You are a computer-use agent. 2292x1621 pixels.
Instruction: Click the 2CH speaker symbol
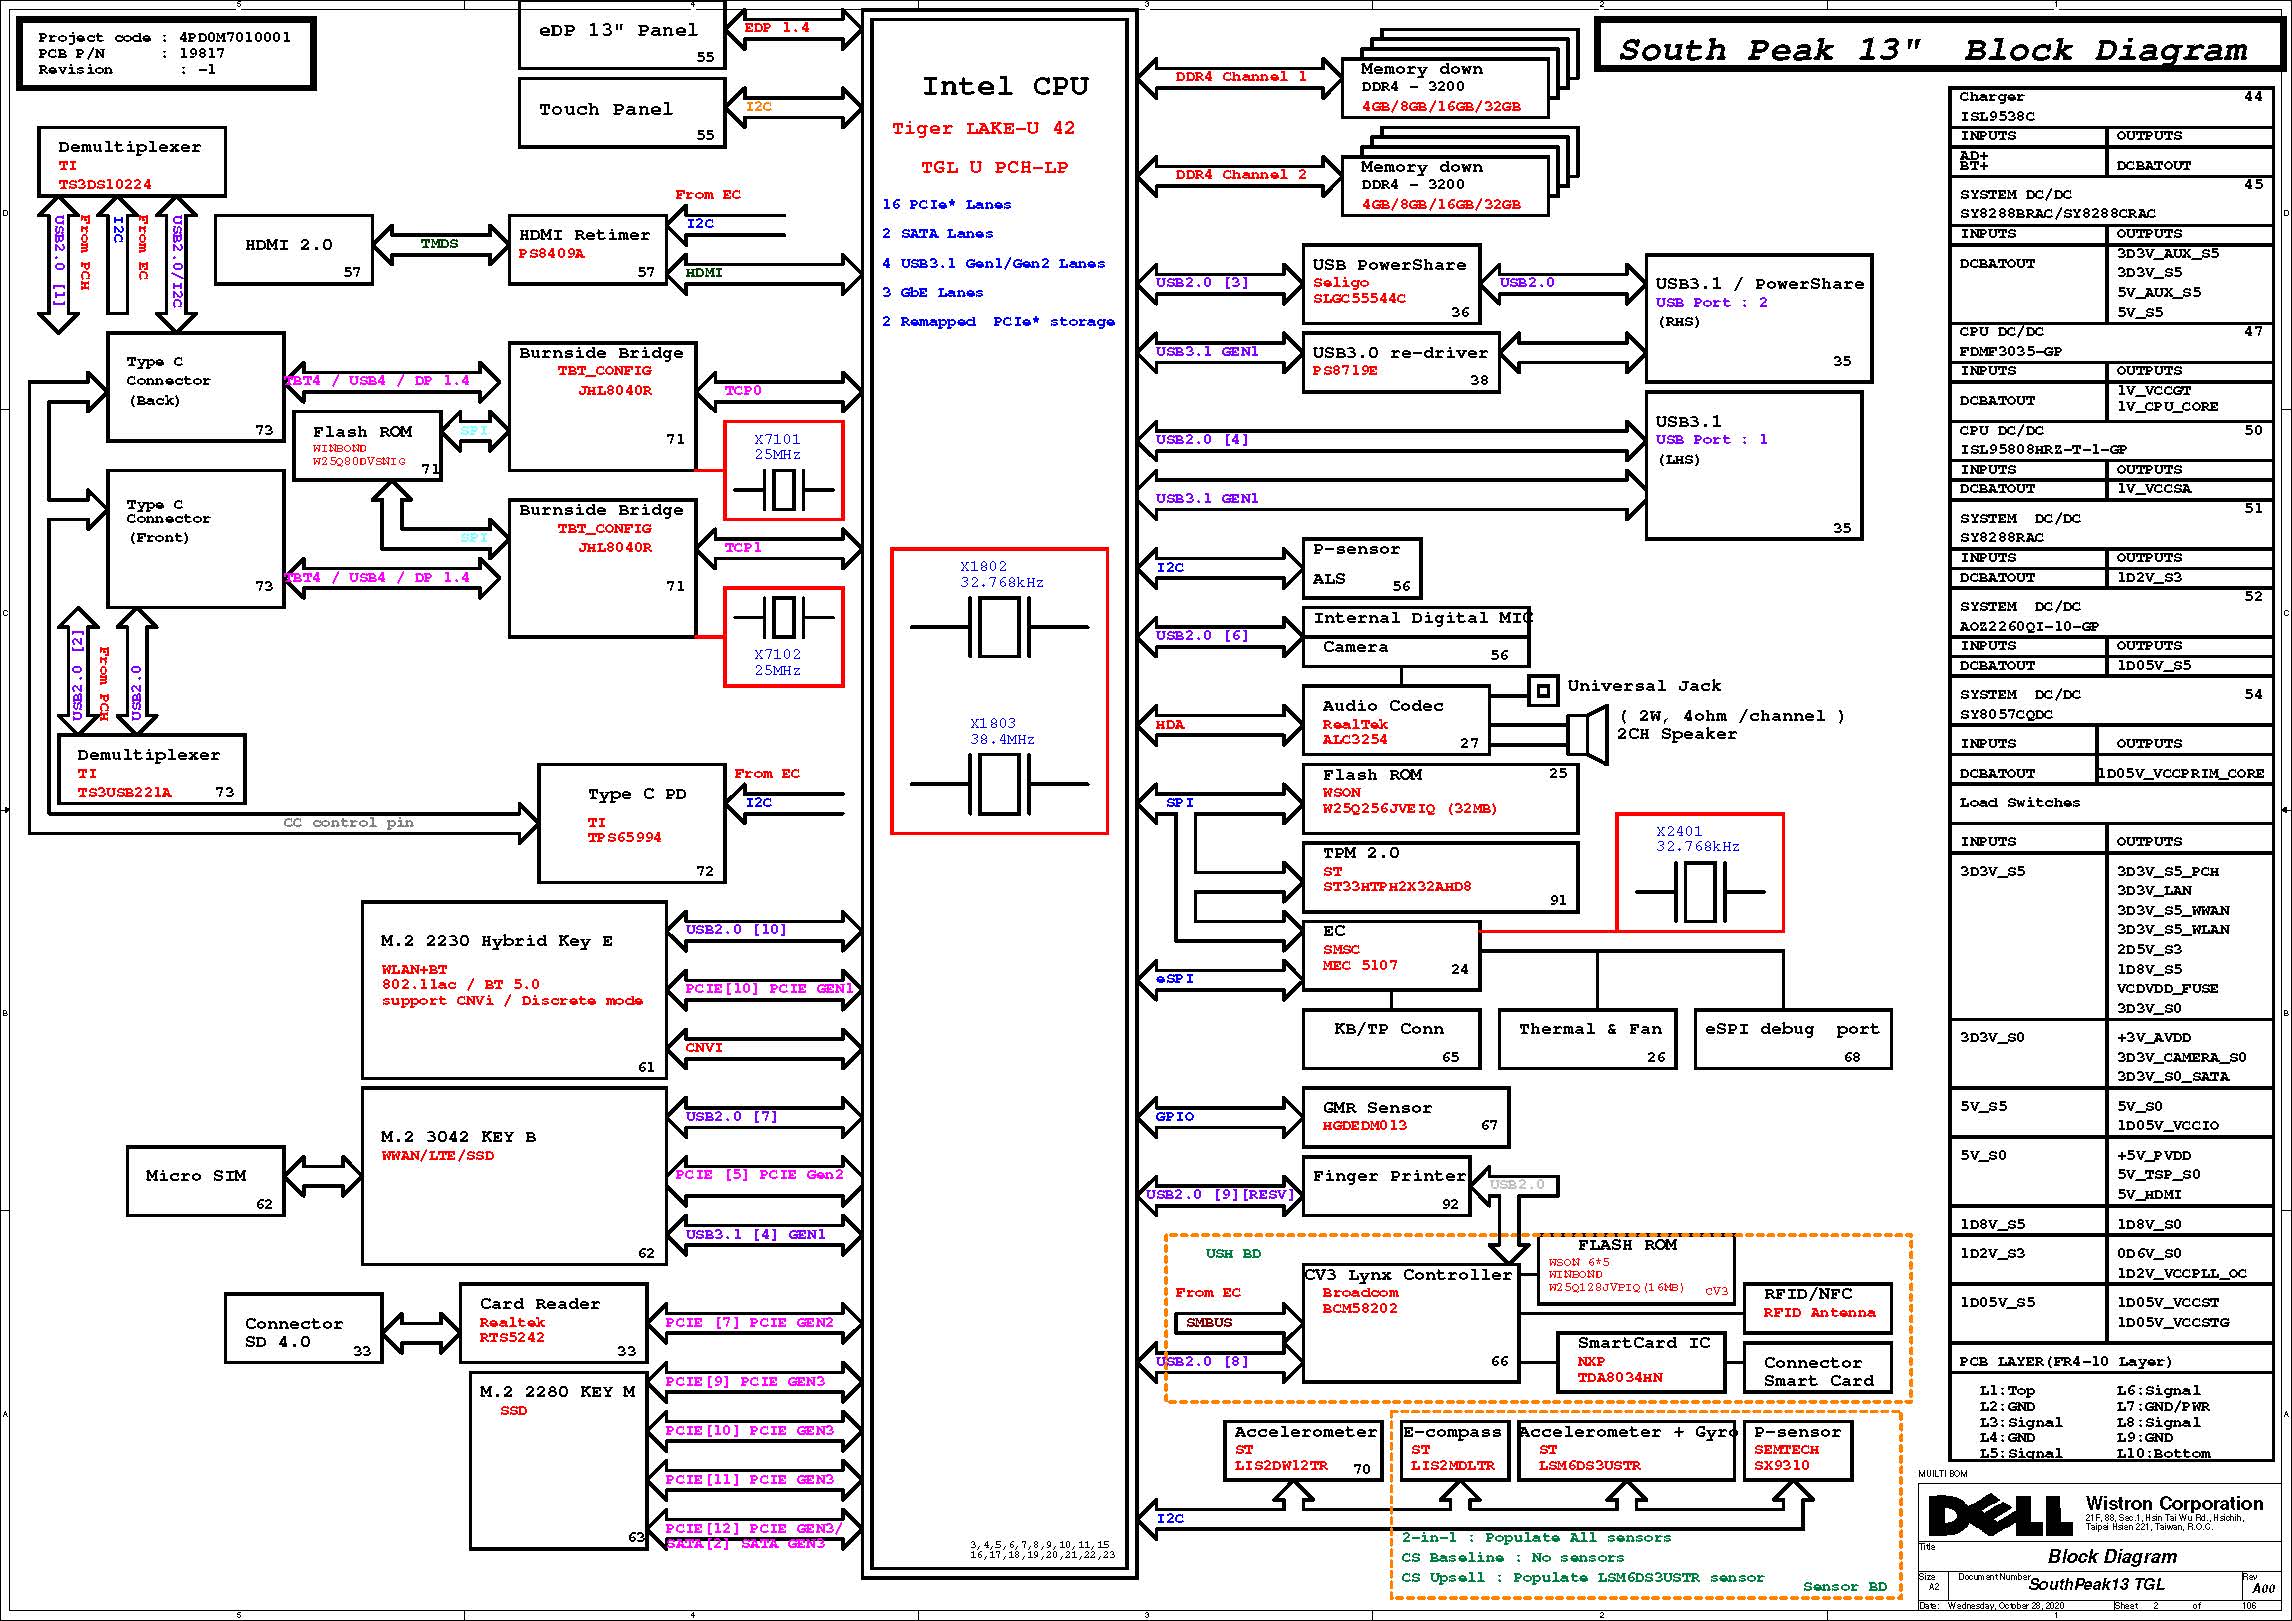1586,734
